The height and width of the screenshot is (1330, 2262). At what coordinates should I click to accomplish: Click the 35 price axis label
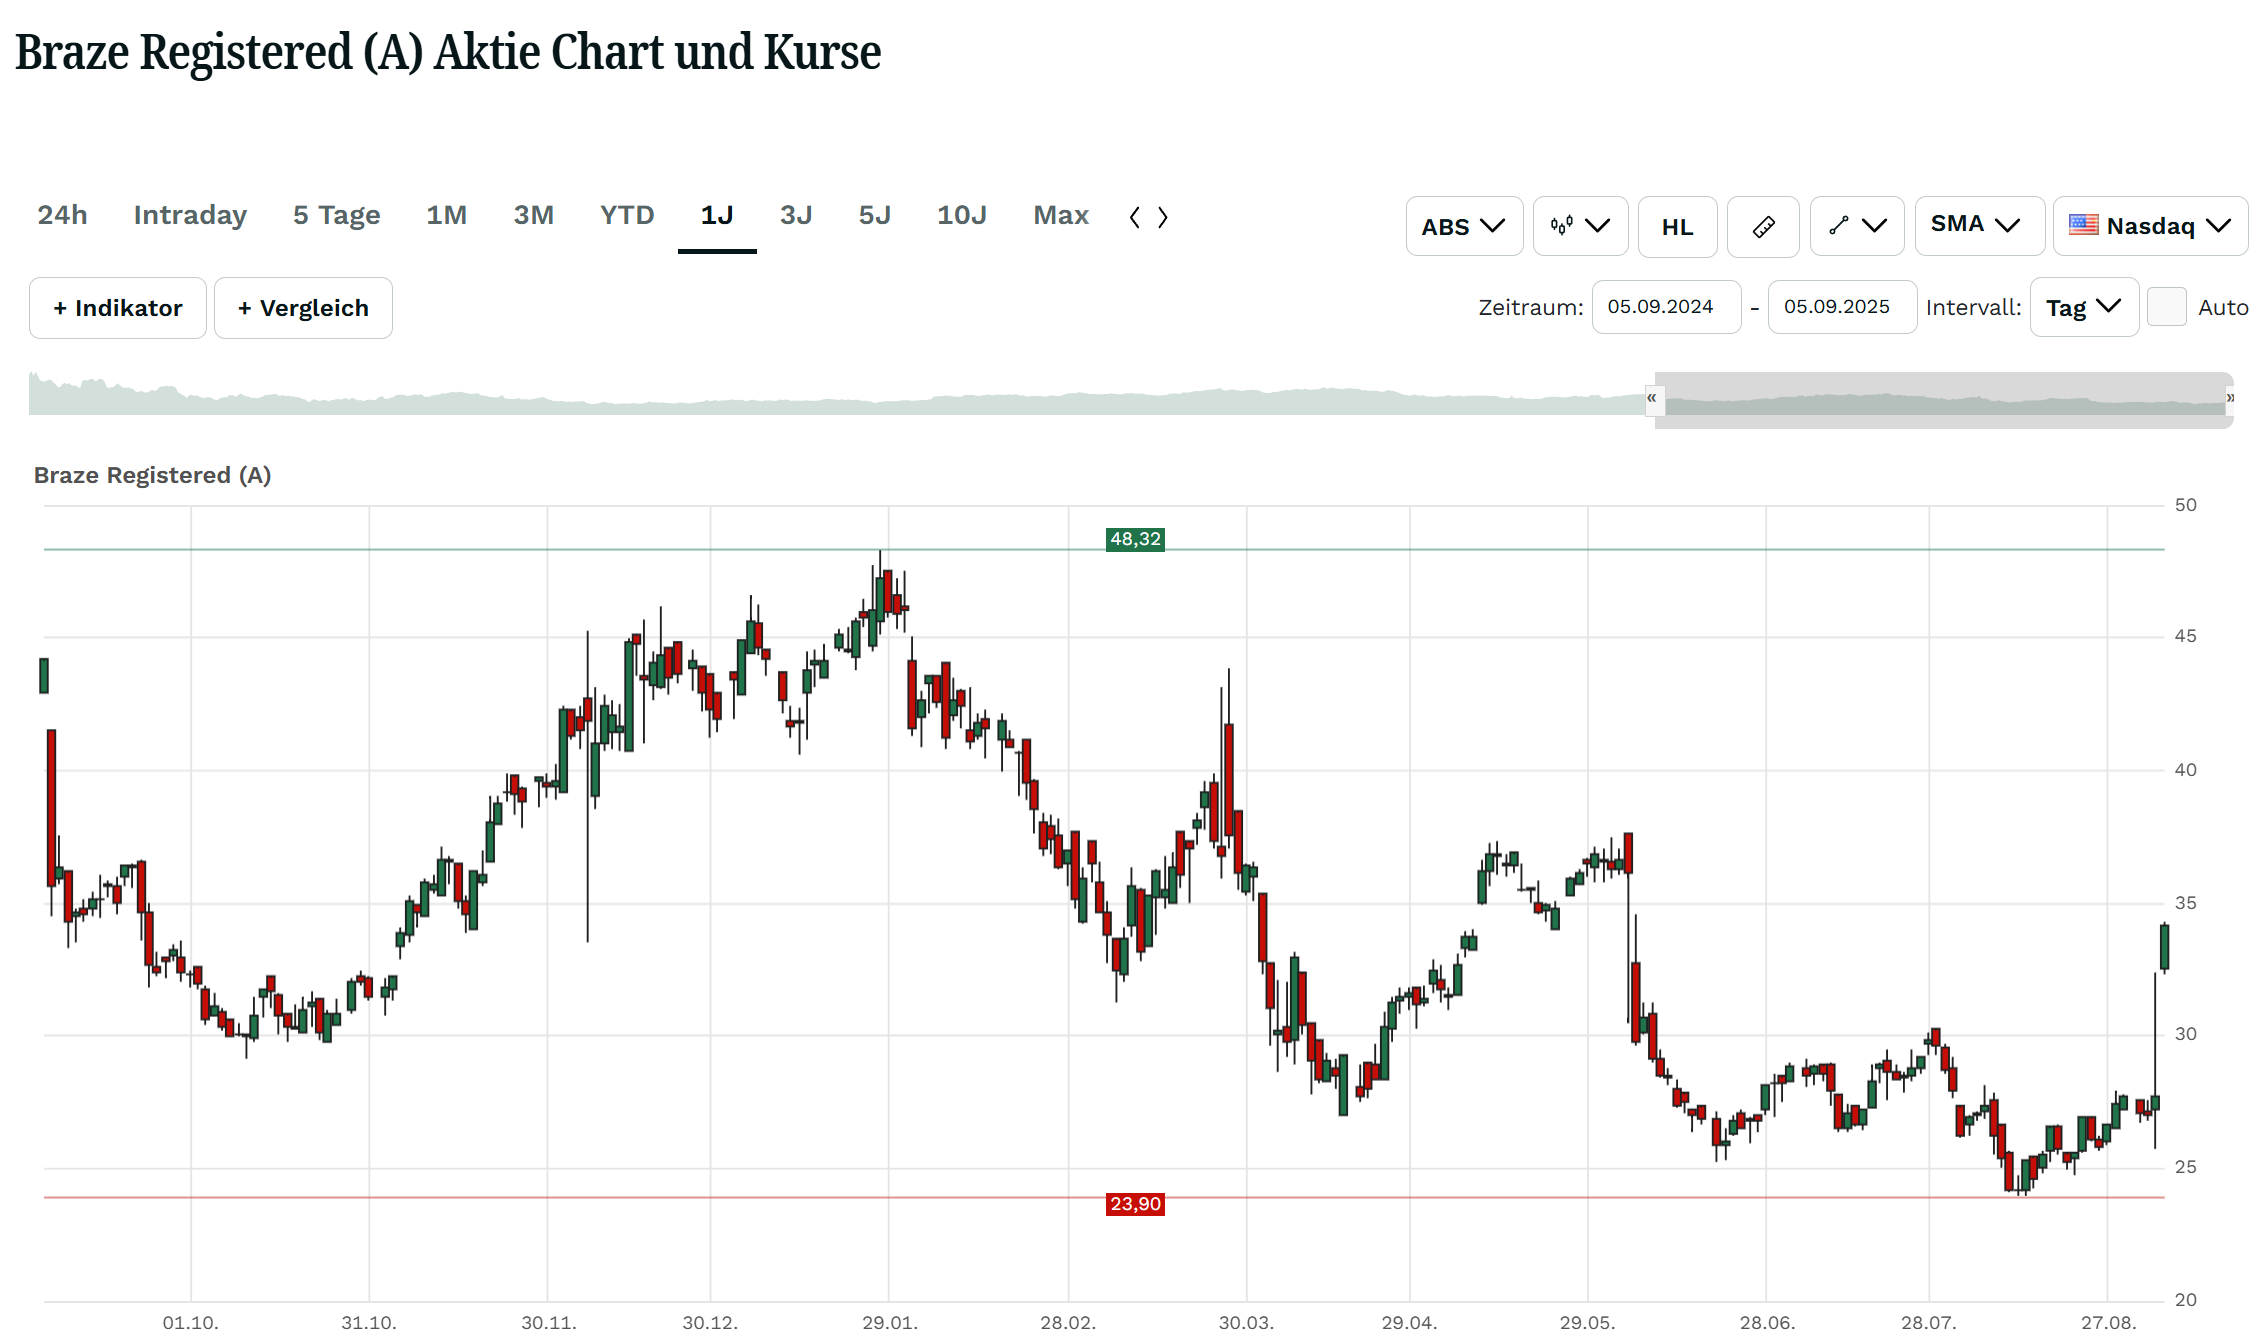(x=2186, y=903)
